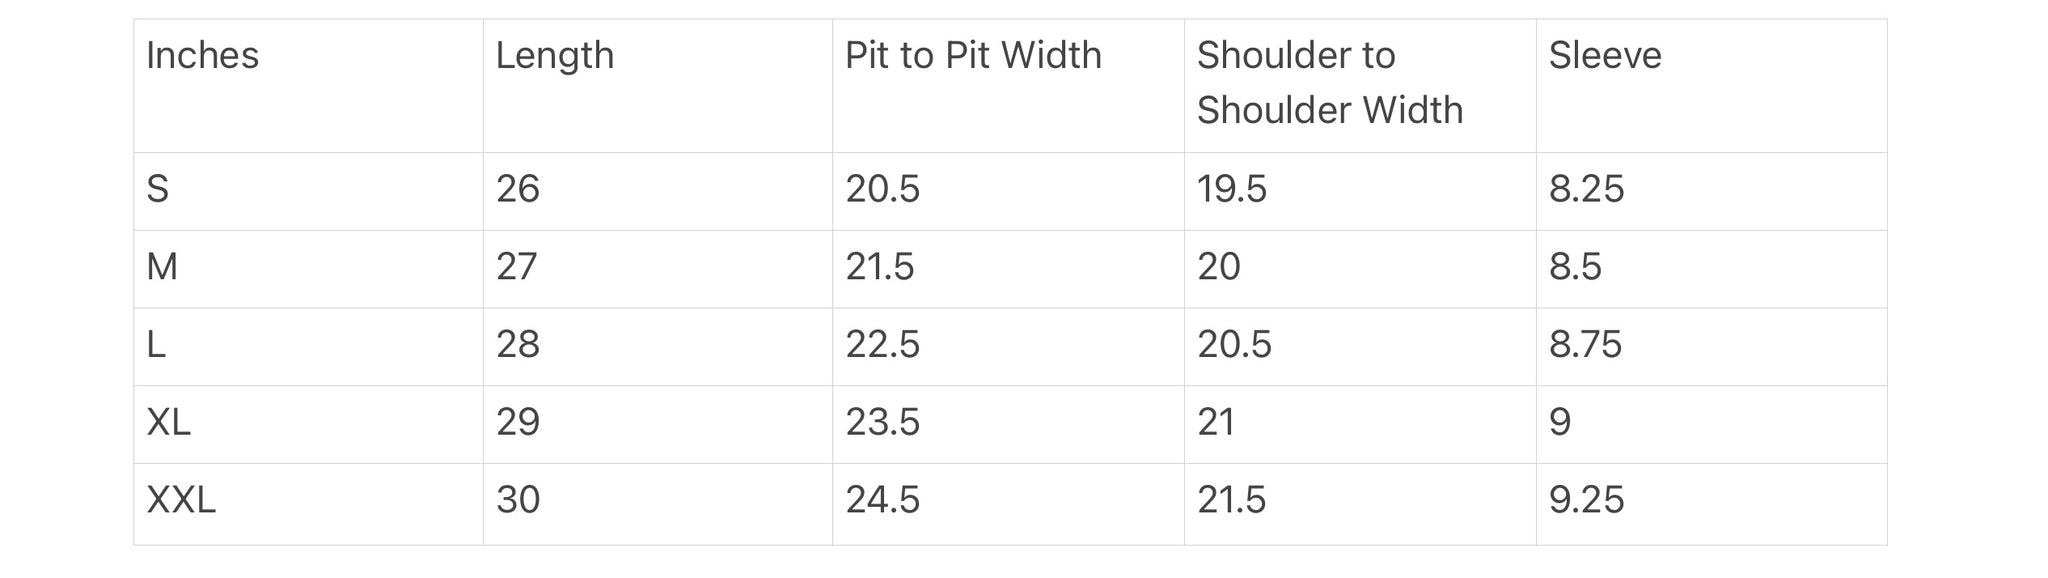This screenshot has height=578, width=2048.
Task: Select the Length column header
Action: [555, 56]
